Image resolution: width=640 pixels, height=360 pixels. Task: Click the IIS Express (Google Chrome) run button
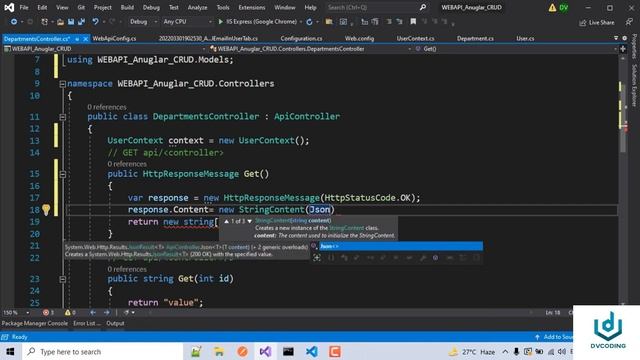[258, 22]
